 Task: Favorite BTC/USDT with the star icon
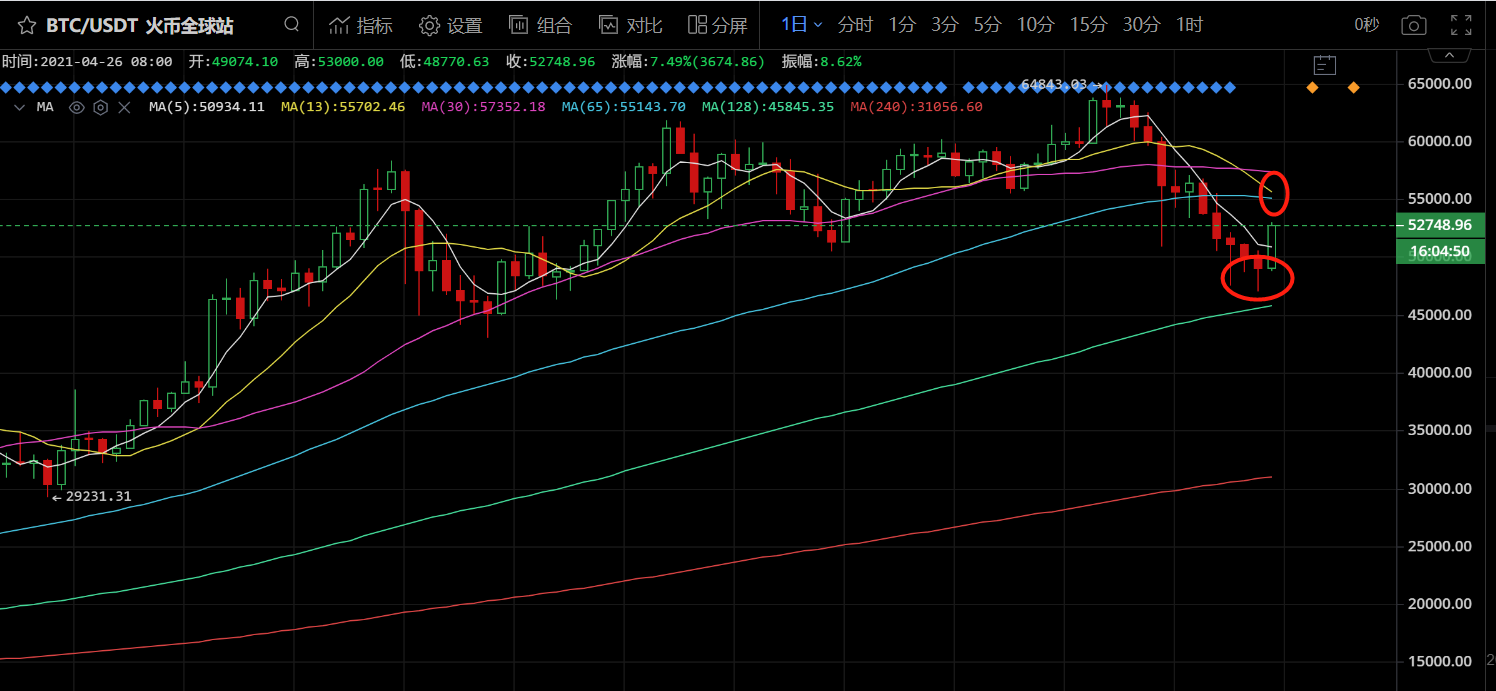click(27, 25)
